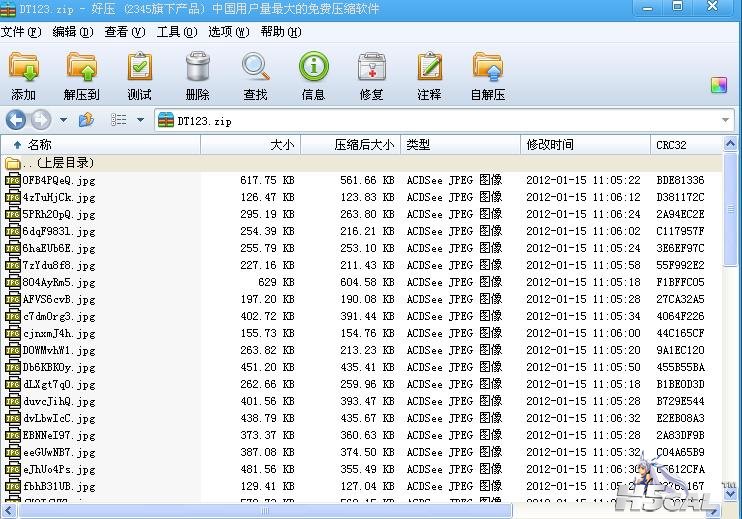Image resolution: width=742 pixels, height=519 pixels.
Task: Go back with the blue arrow button
Action: 16,120
